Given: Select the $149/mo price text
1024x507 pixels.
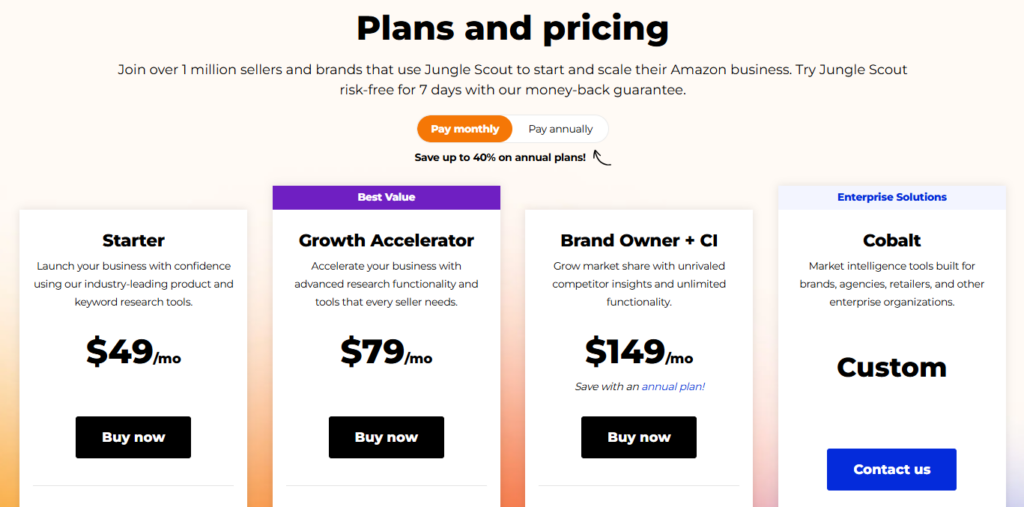Looking at the screenshot, I should tap(639, 352).
